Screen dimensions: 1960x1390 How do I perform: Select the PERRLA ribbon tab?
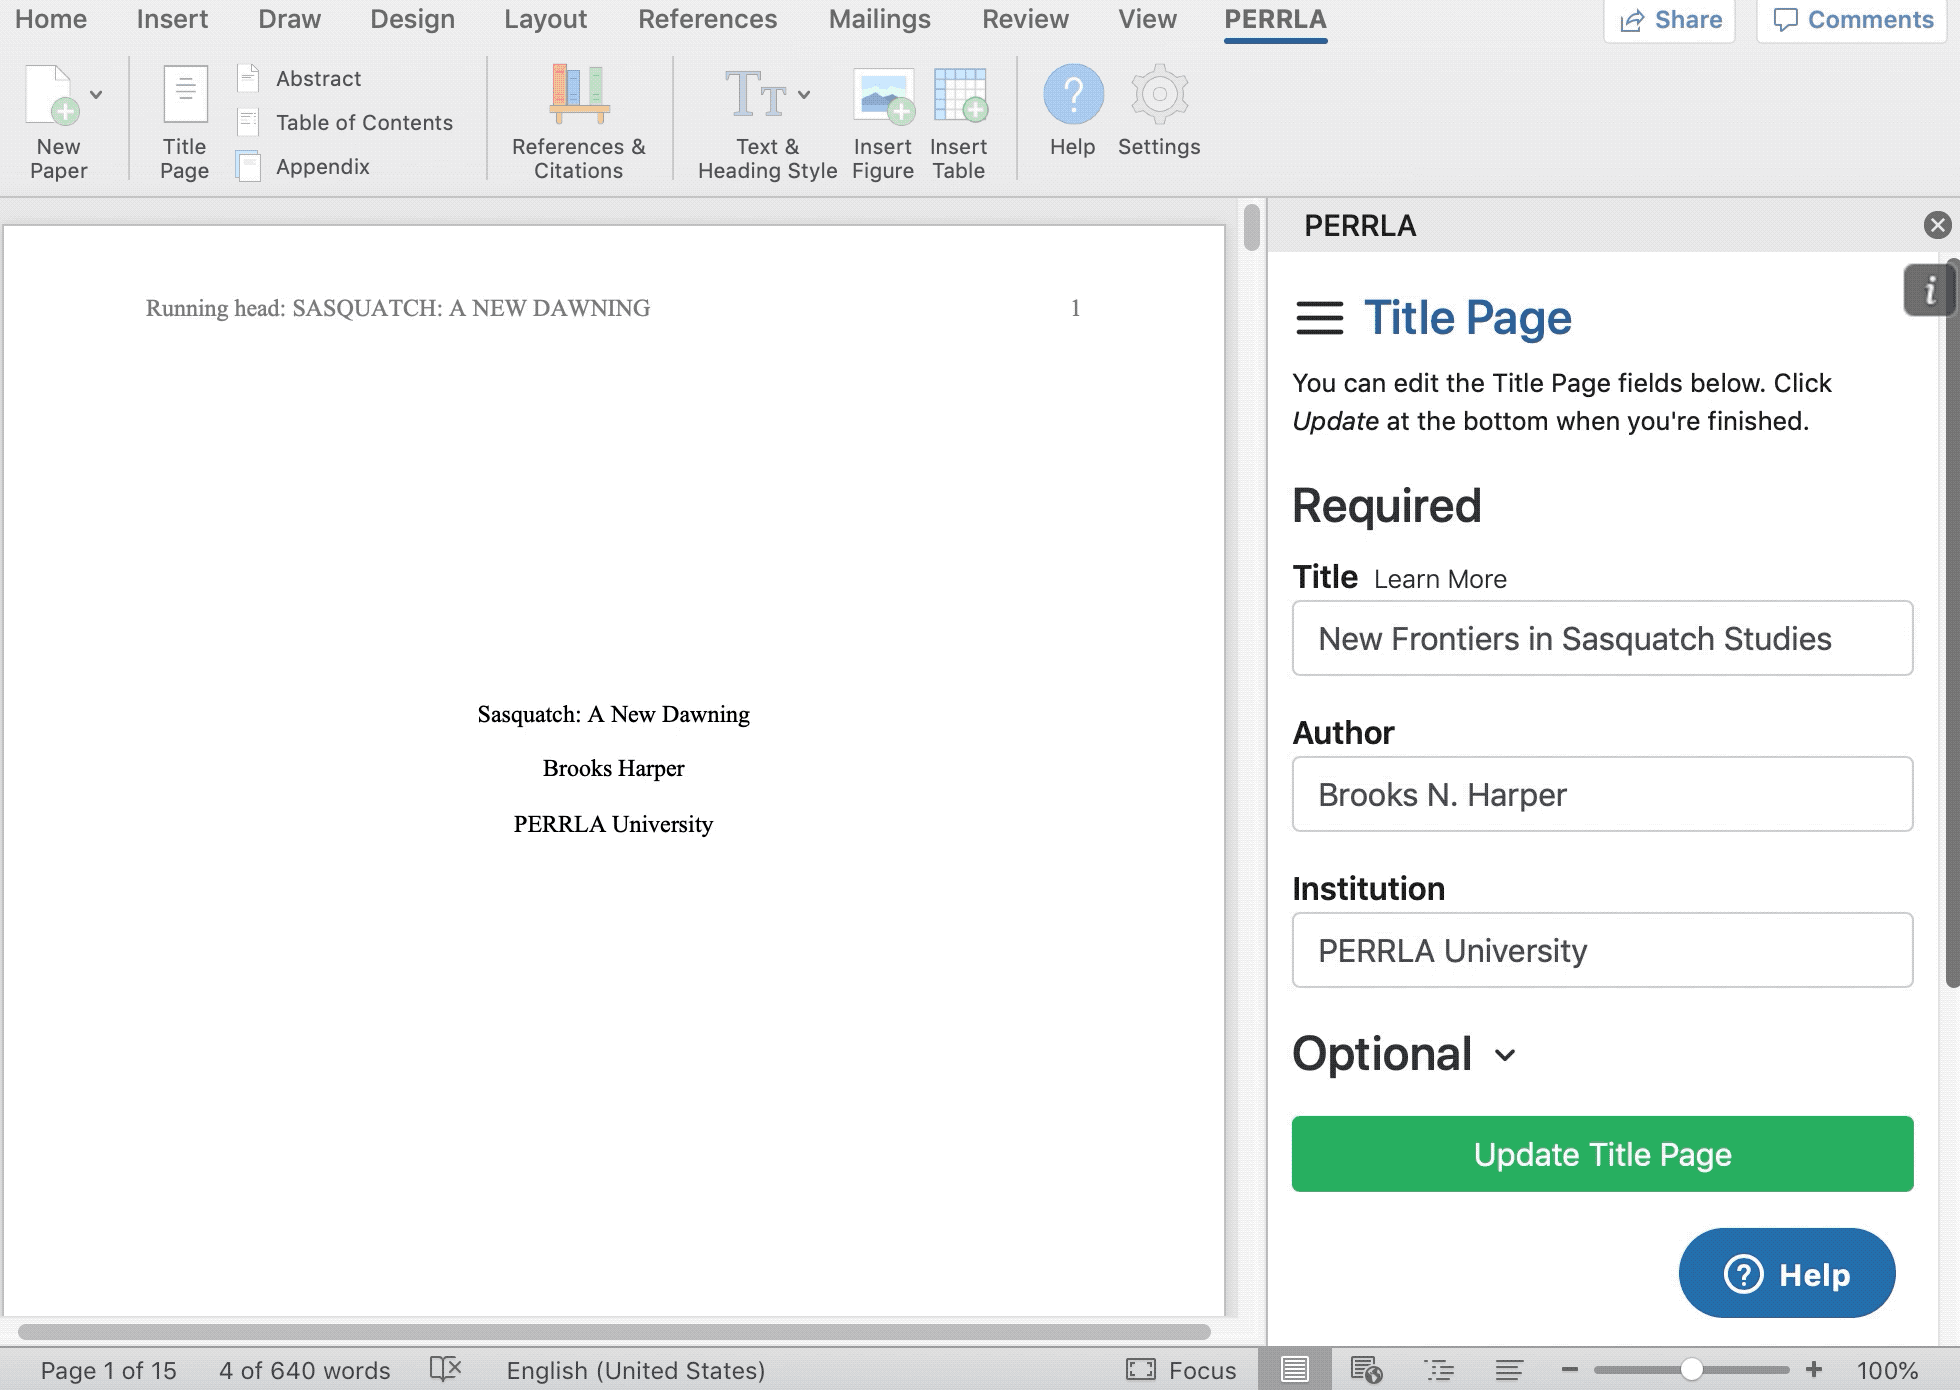(x=1274, y=20)
